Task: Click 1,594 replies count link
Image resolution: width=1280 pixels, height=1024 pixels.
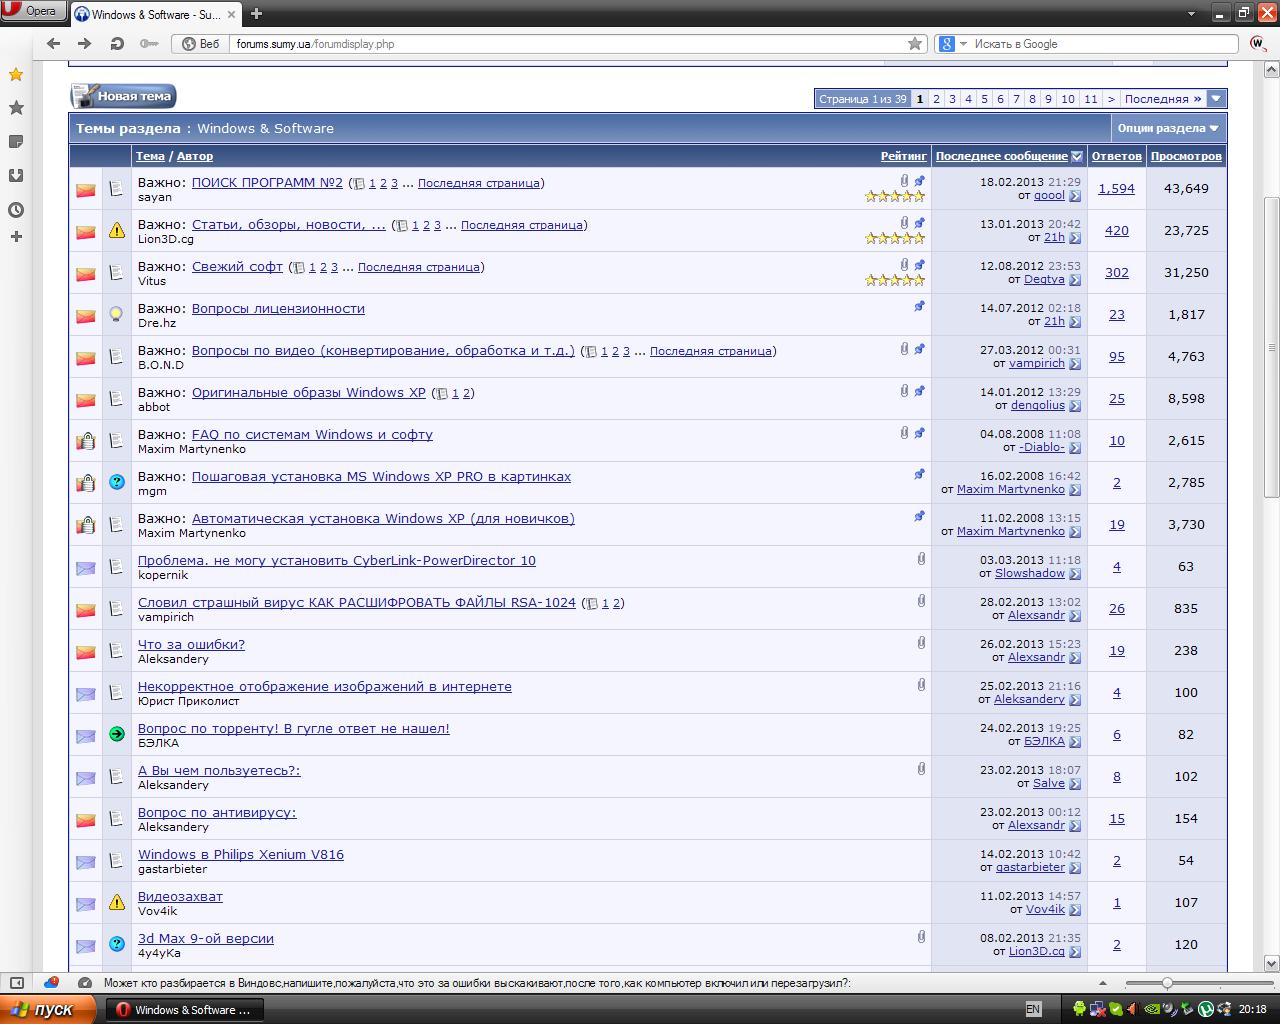Action: 1116,189
